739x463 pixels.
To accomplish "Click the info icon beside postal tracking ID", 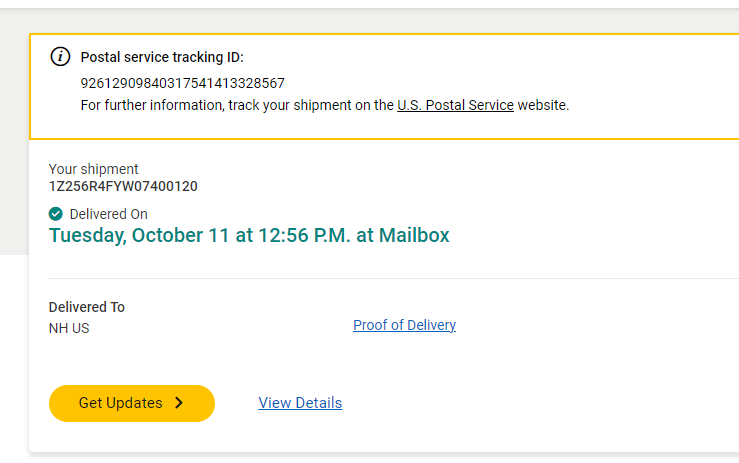I will 60,56.
